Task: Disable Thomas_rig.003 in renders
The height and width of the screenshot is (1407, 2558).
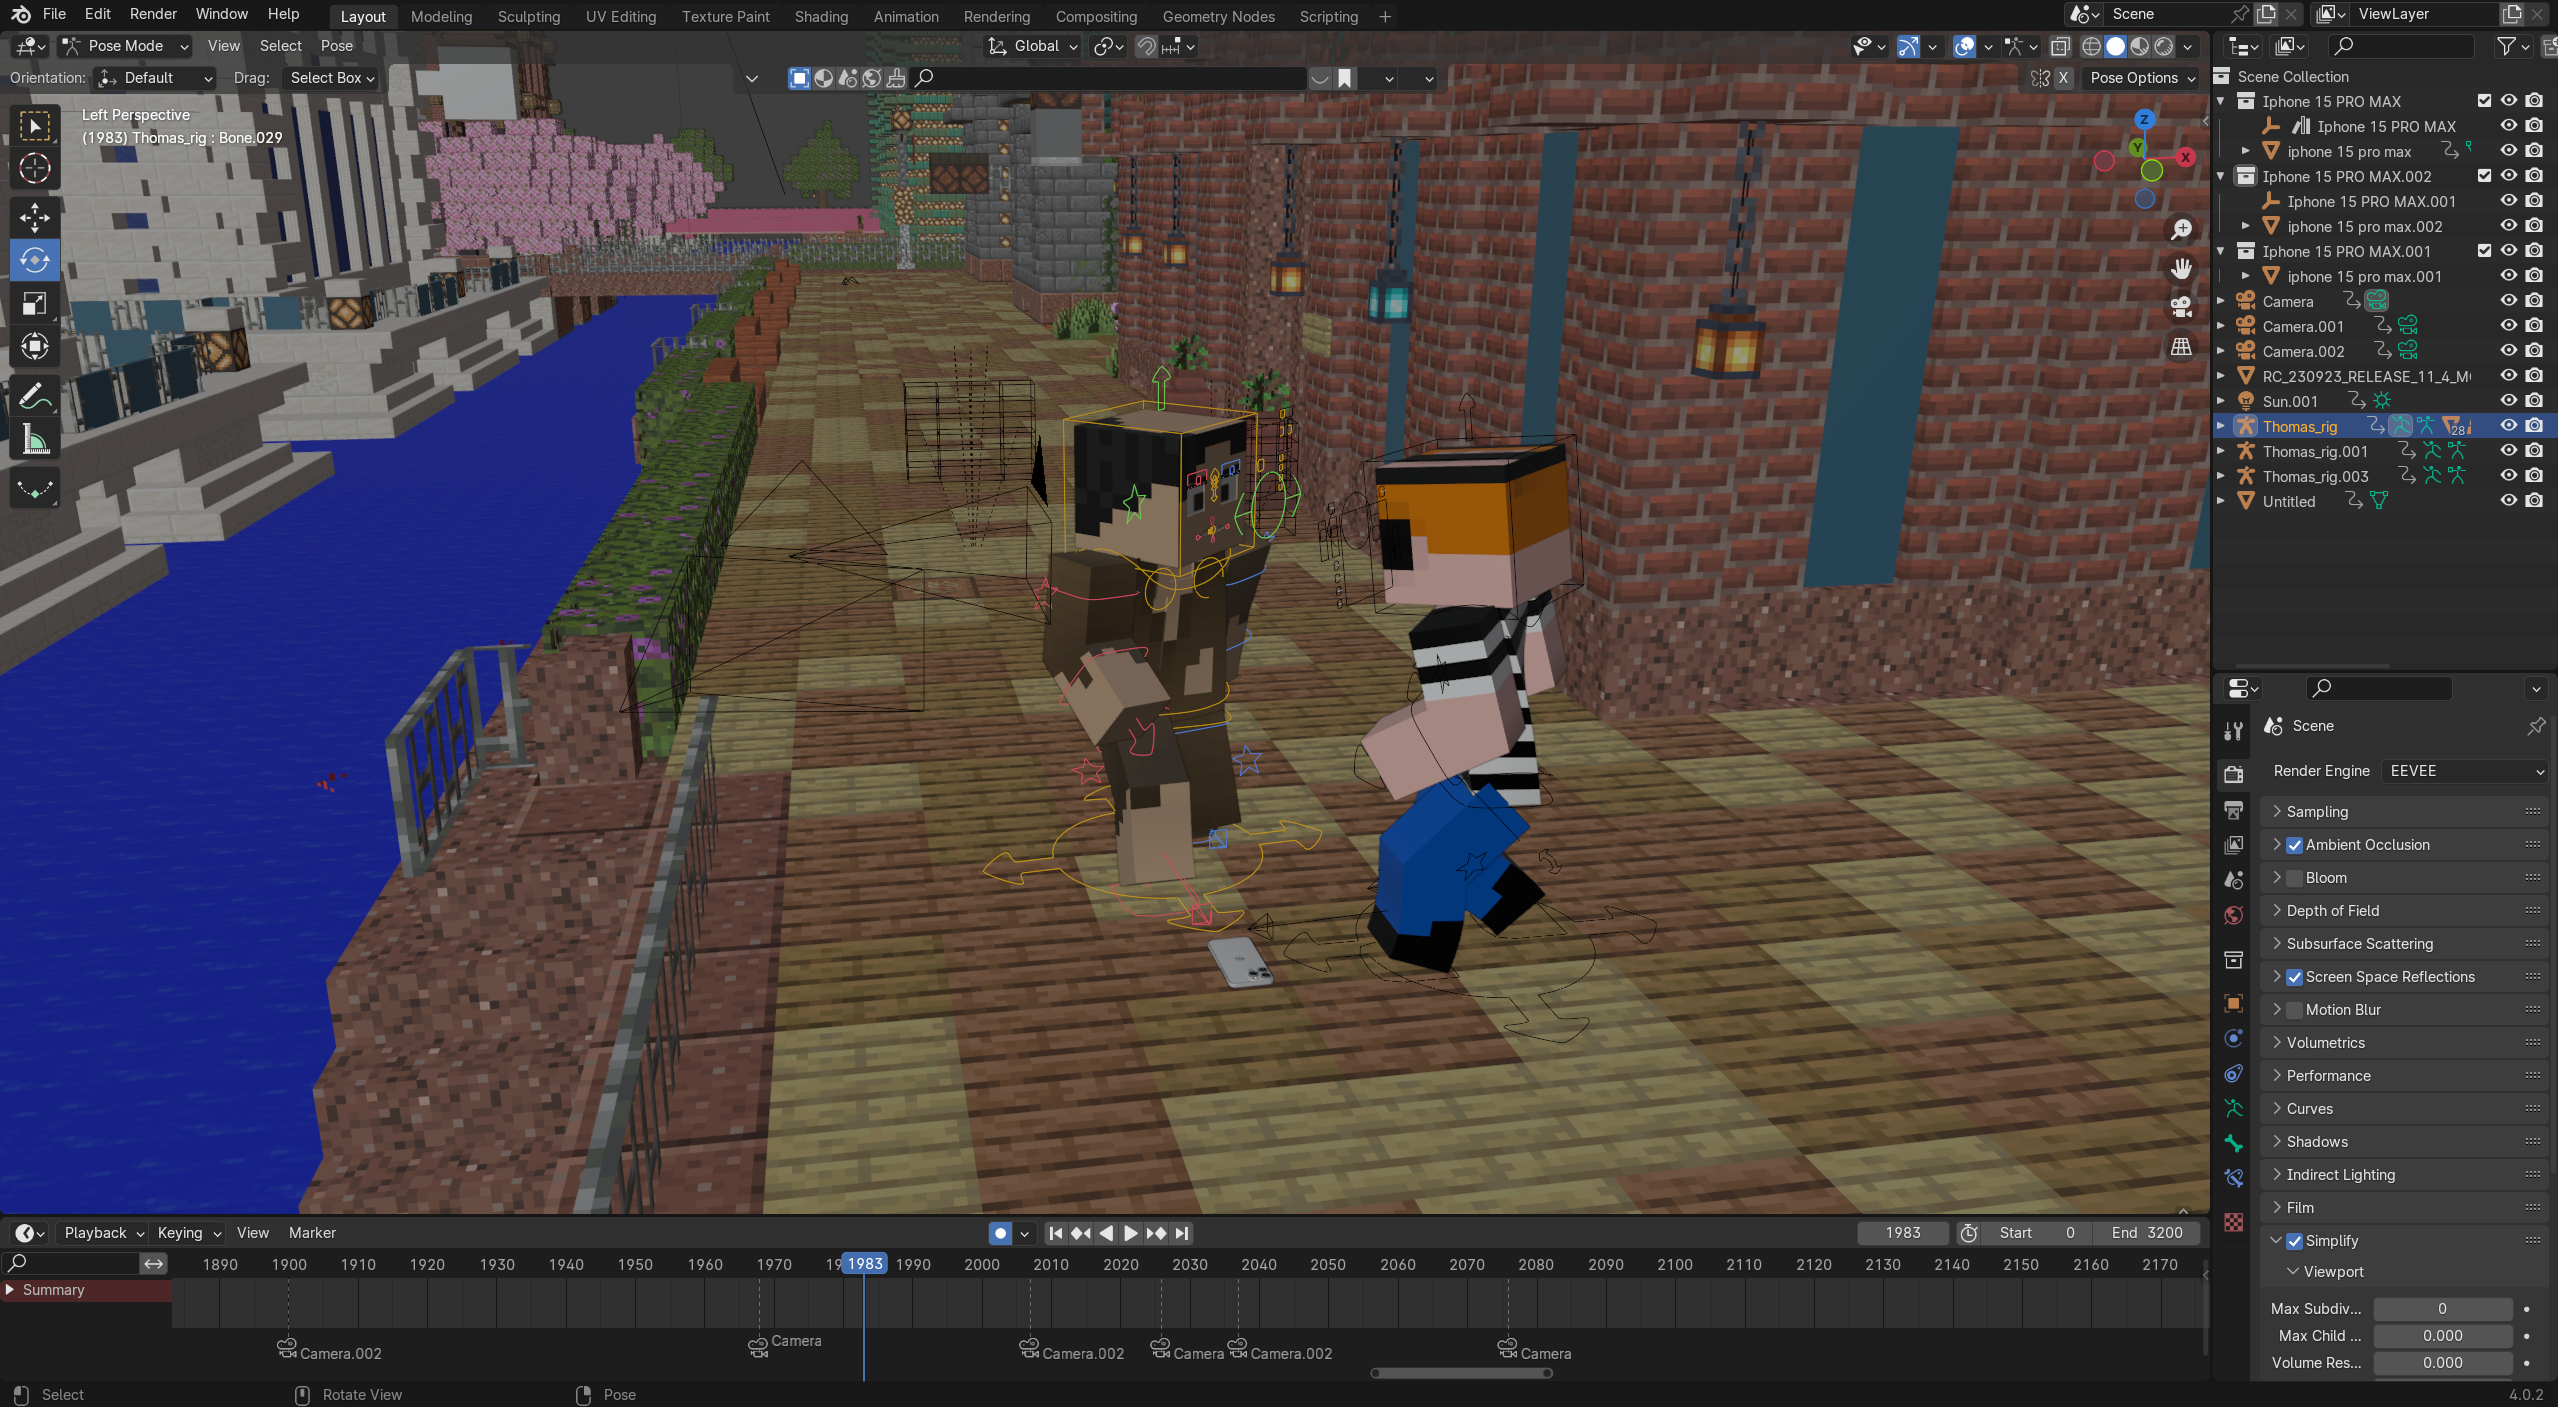Action: coord(2534,476)
